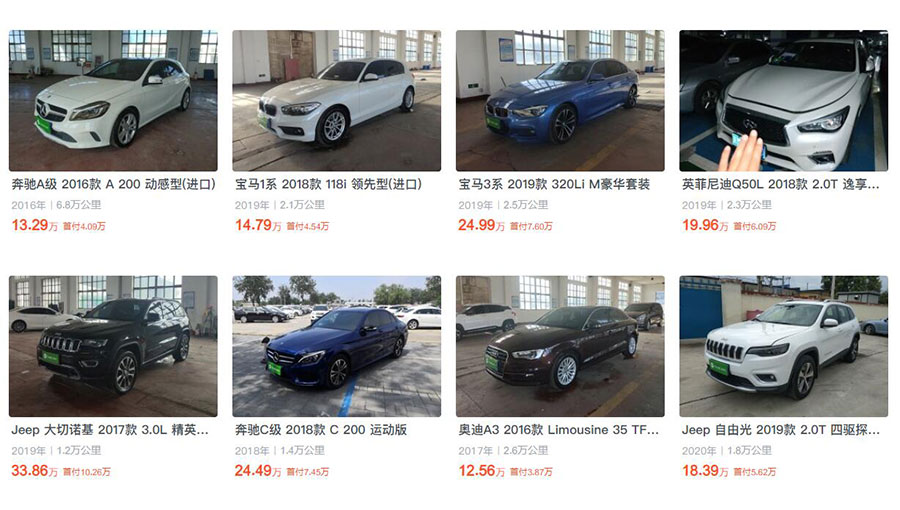Open the white Mercedes A-Class photo
Image resolution: width=900 pixels, height=510 pixels.
pyautogui.click(x=113, y=100)
